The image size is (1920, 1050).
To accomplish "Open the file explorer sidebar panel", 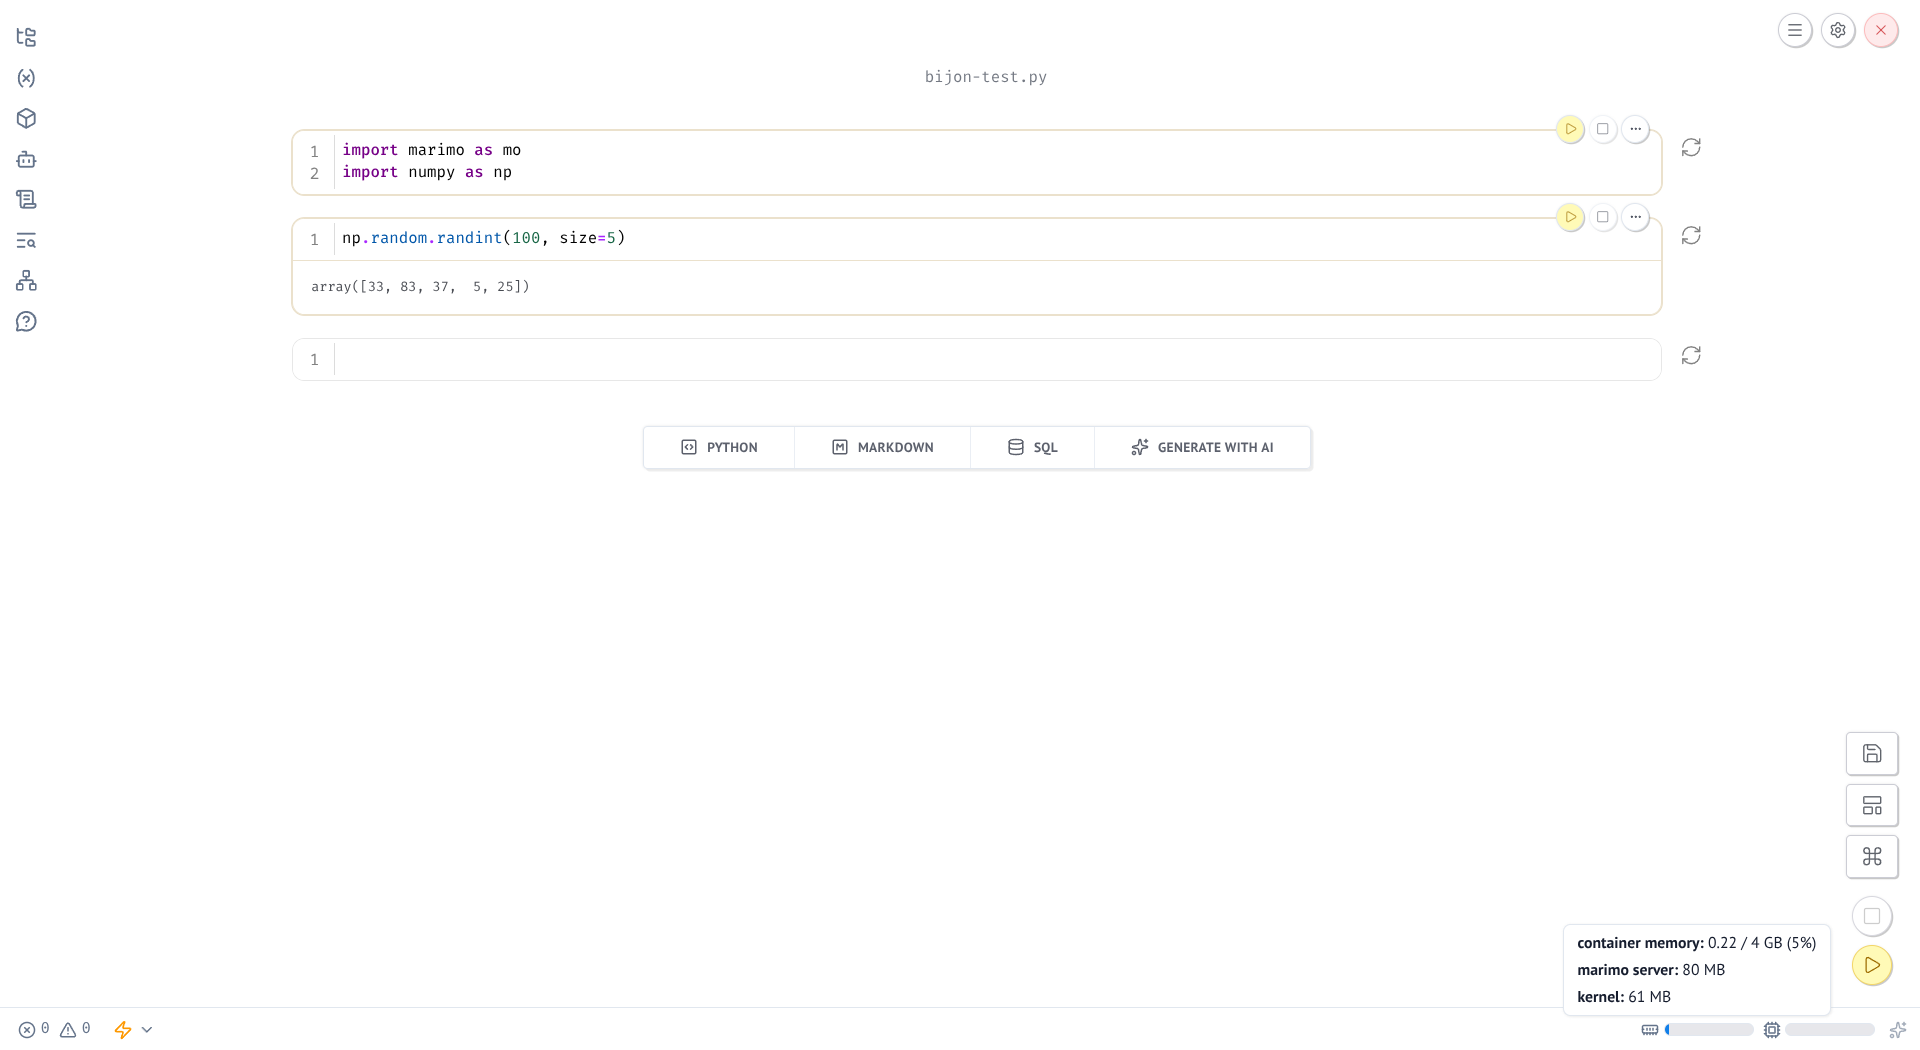I will (26, 37).
